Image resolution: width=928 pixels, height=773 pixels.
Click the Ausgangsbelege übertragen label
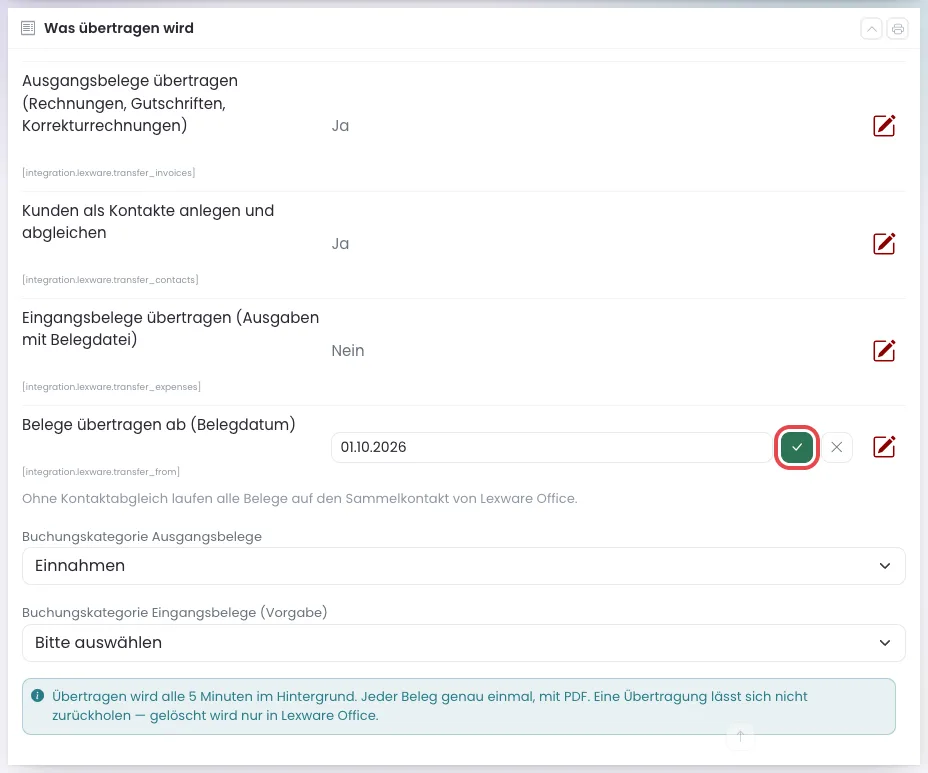[x=130, y=103]
